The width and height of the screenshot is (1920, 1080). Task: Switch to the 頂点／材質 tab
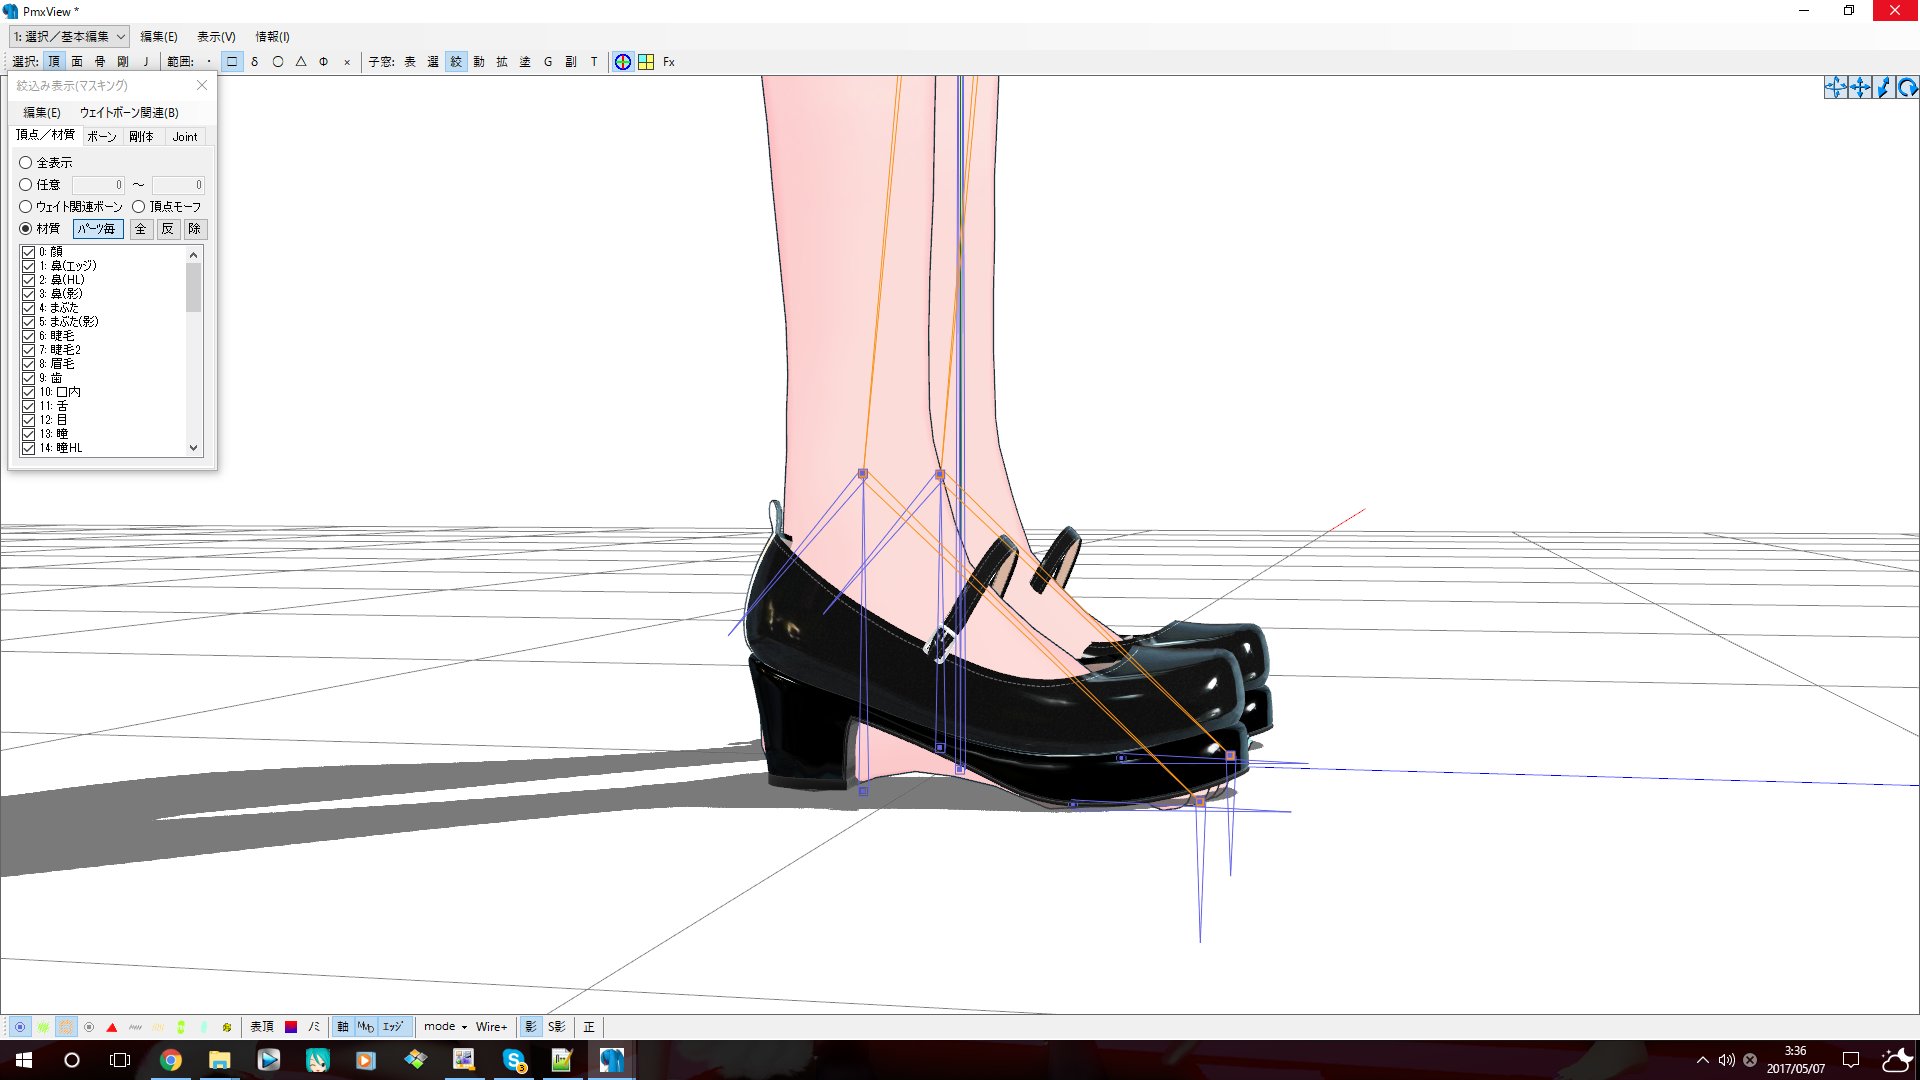[45, 135]
